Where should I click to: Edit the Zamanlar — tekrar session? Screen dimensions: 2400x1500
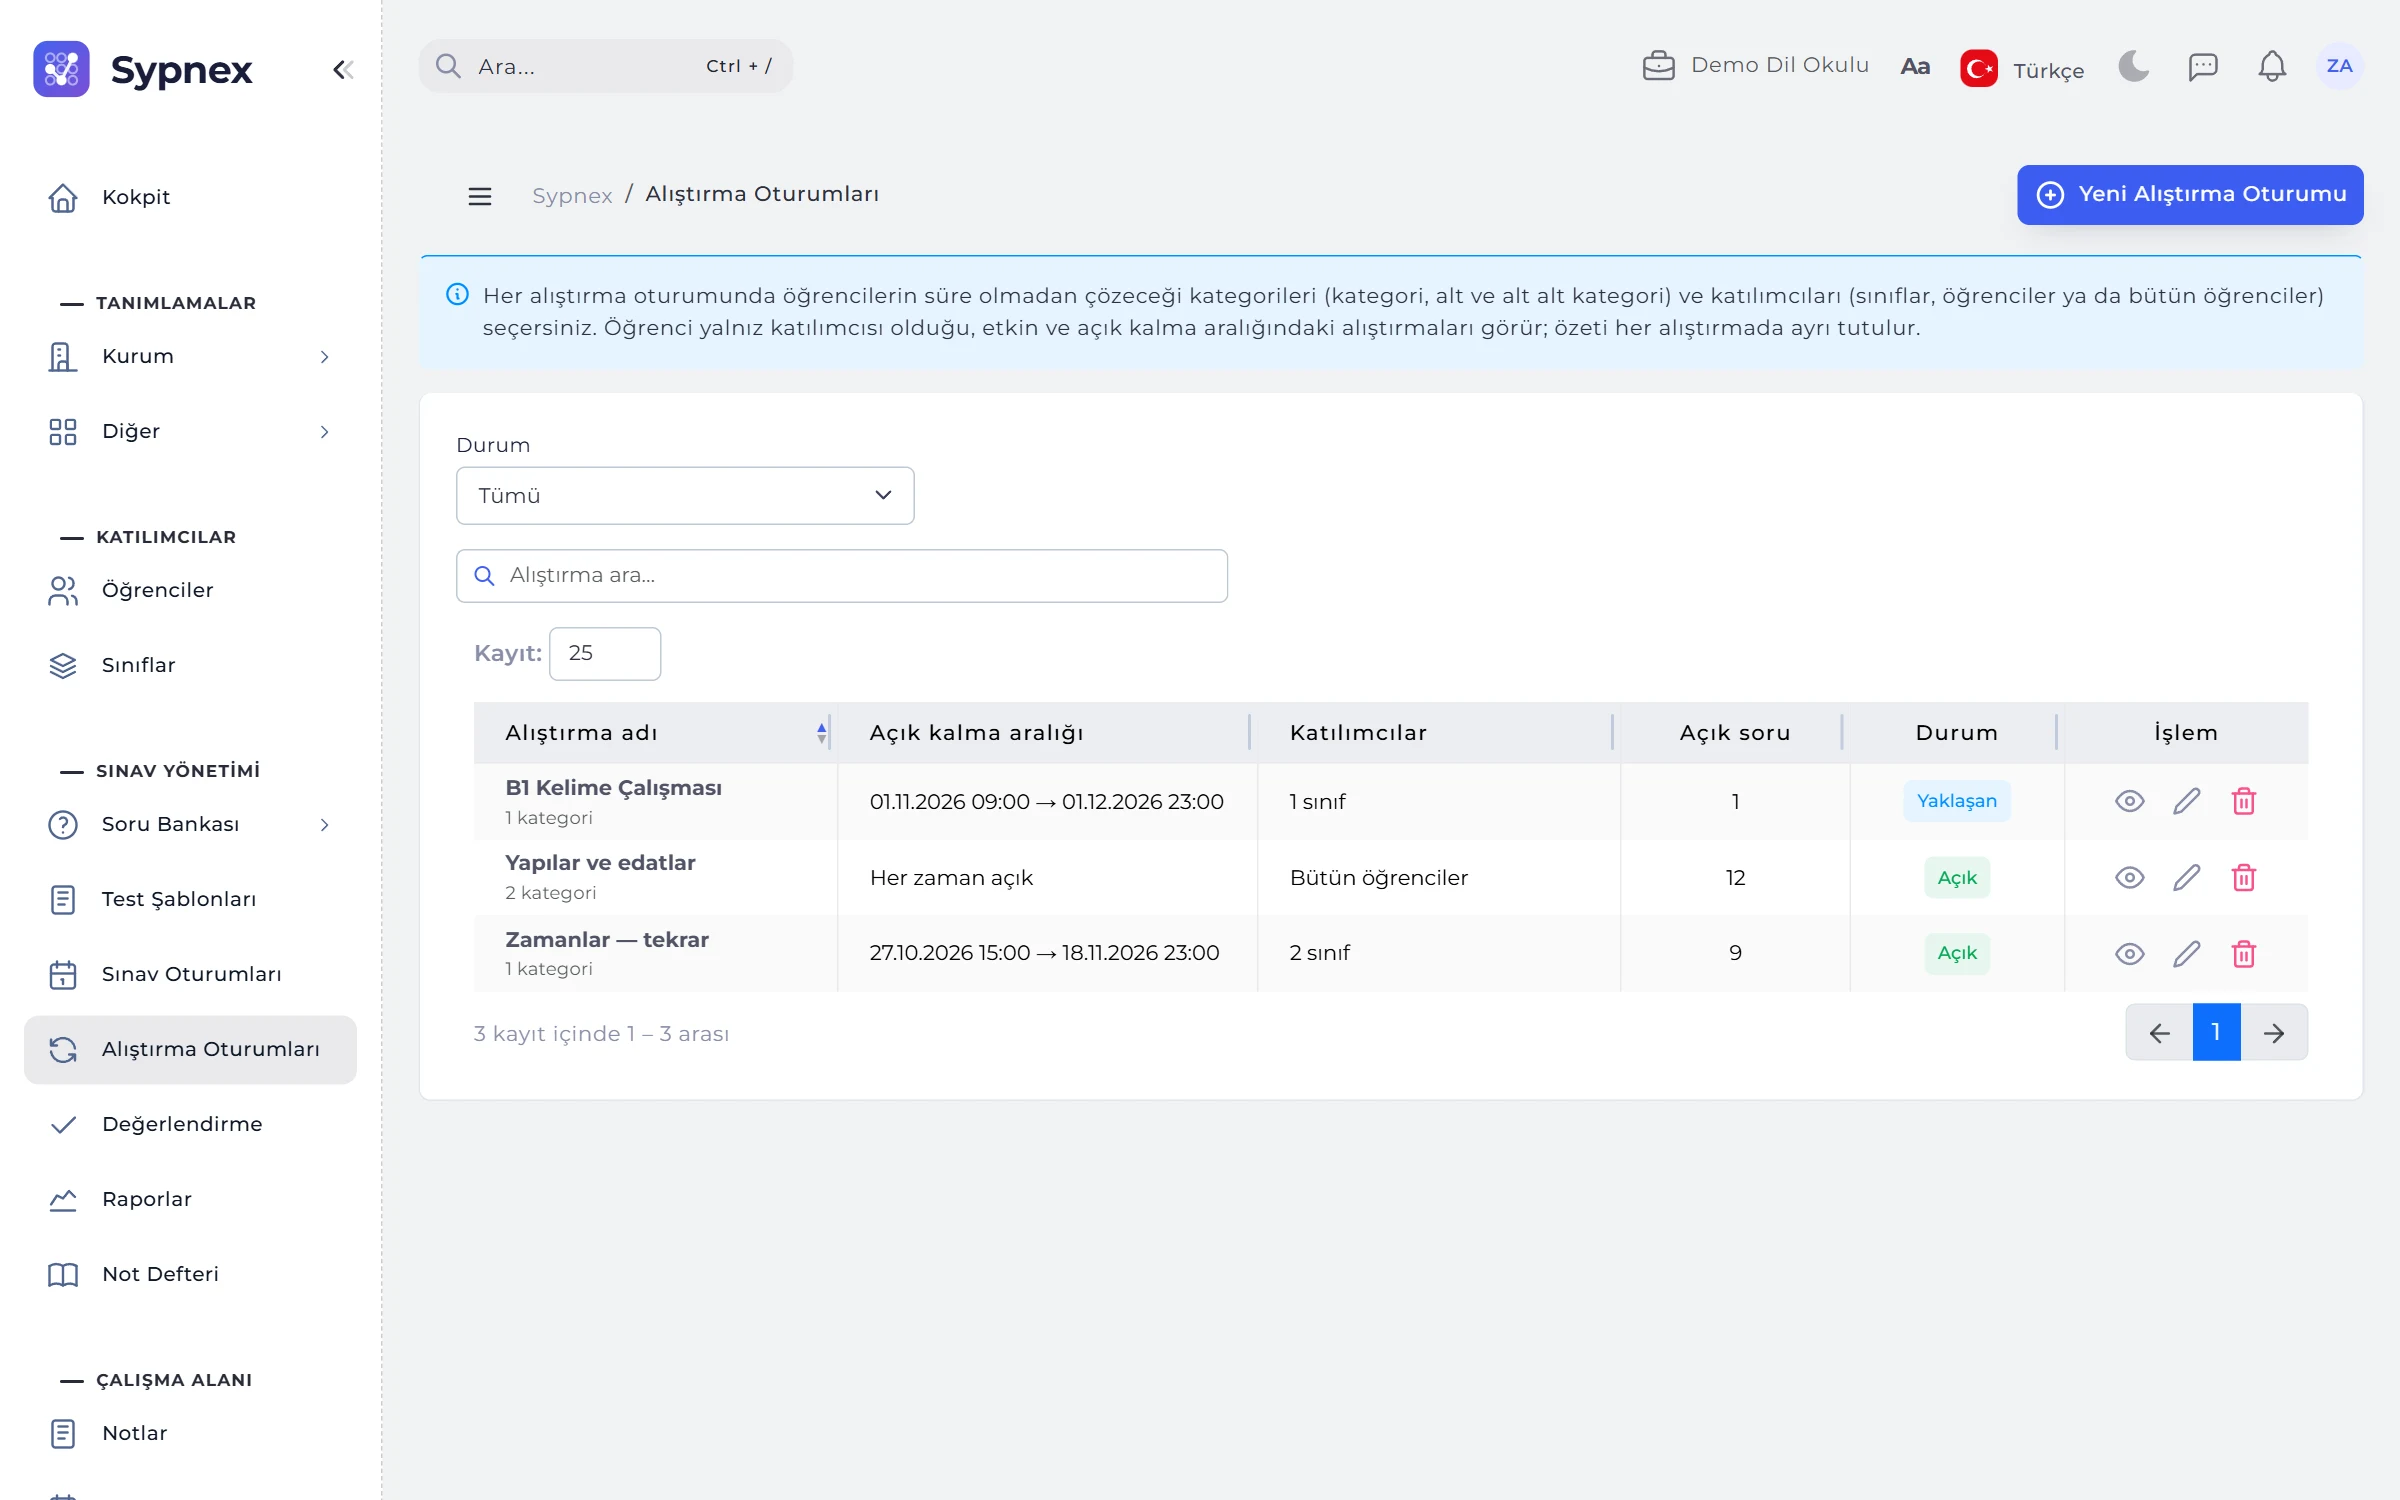[2186, 953]
